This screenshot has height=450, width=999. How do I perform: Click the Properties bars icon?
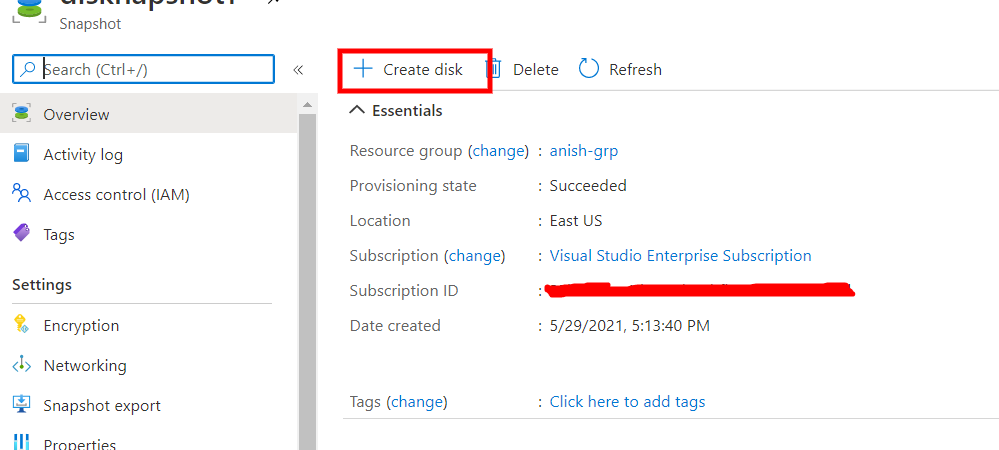22,443
